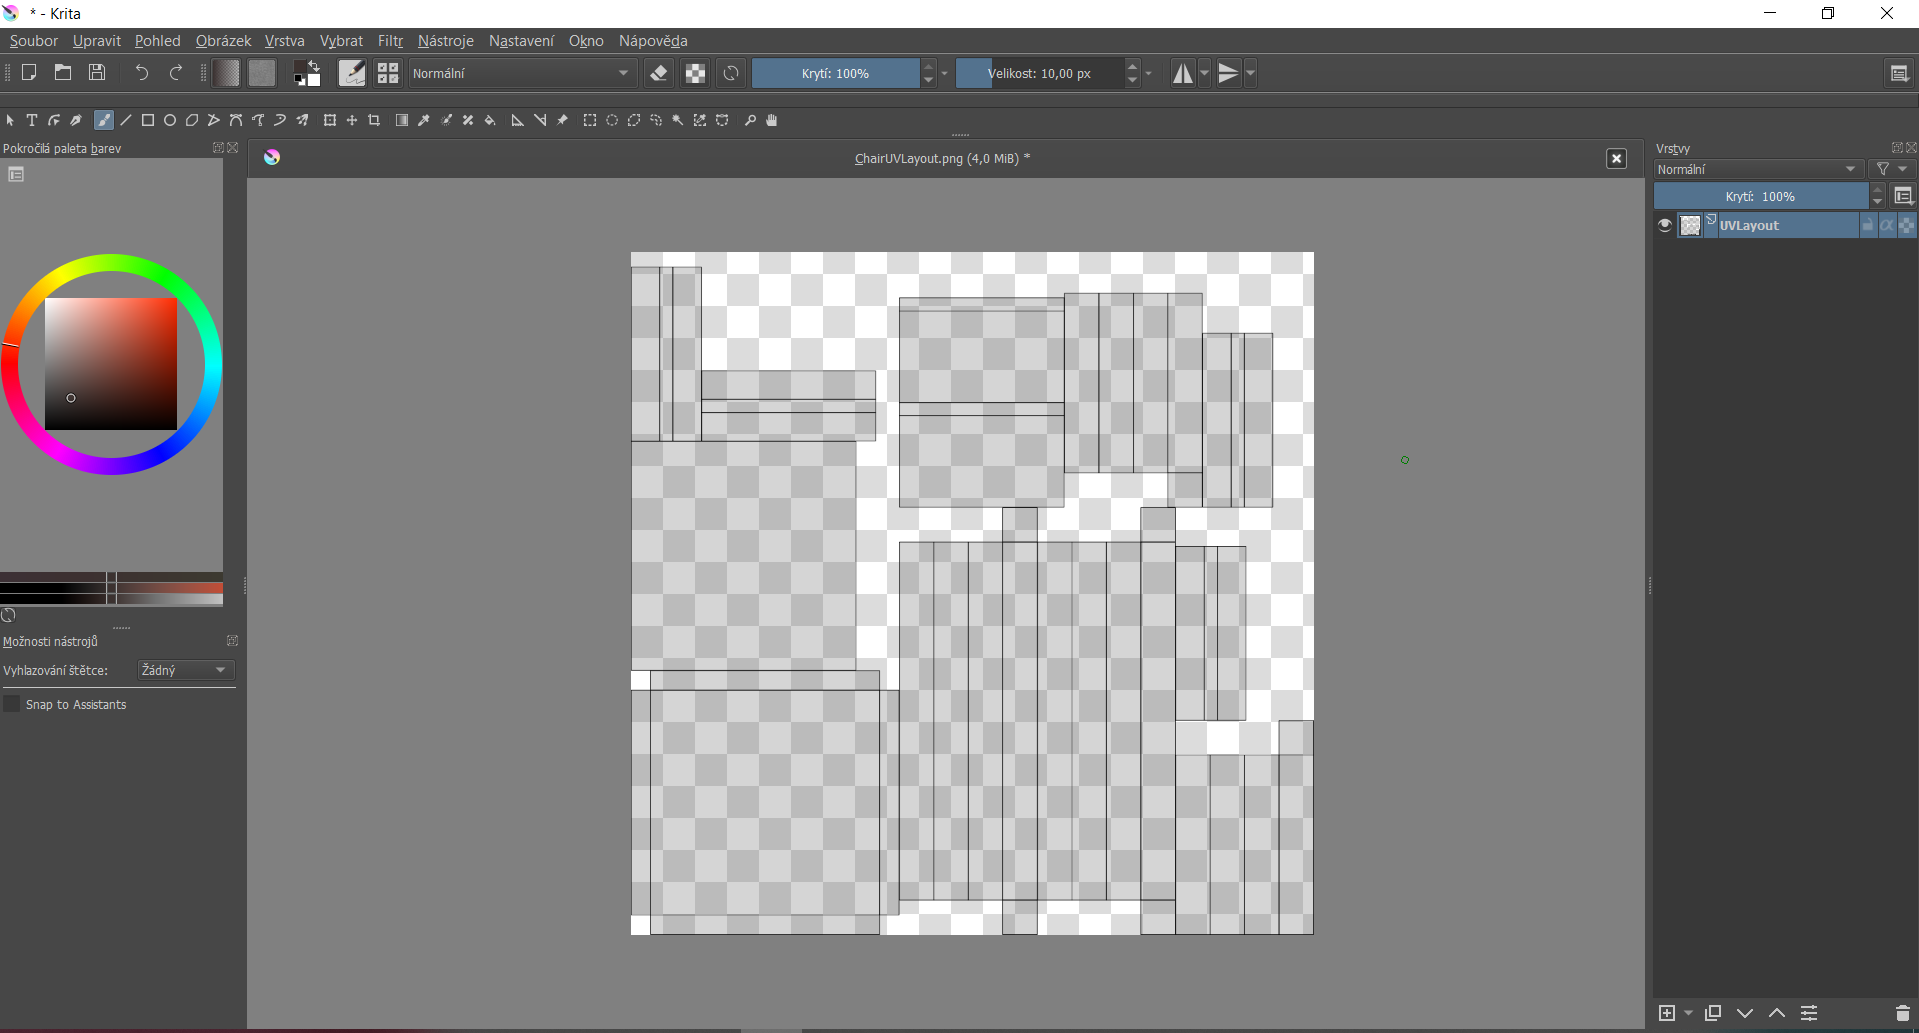Open the Nápověda menu

point(653,41)
